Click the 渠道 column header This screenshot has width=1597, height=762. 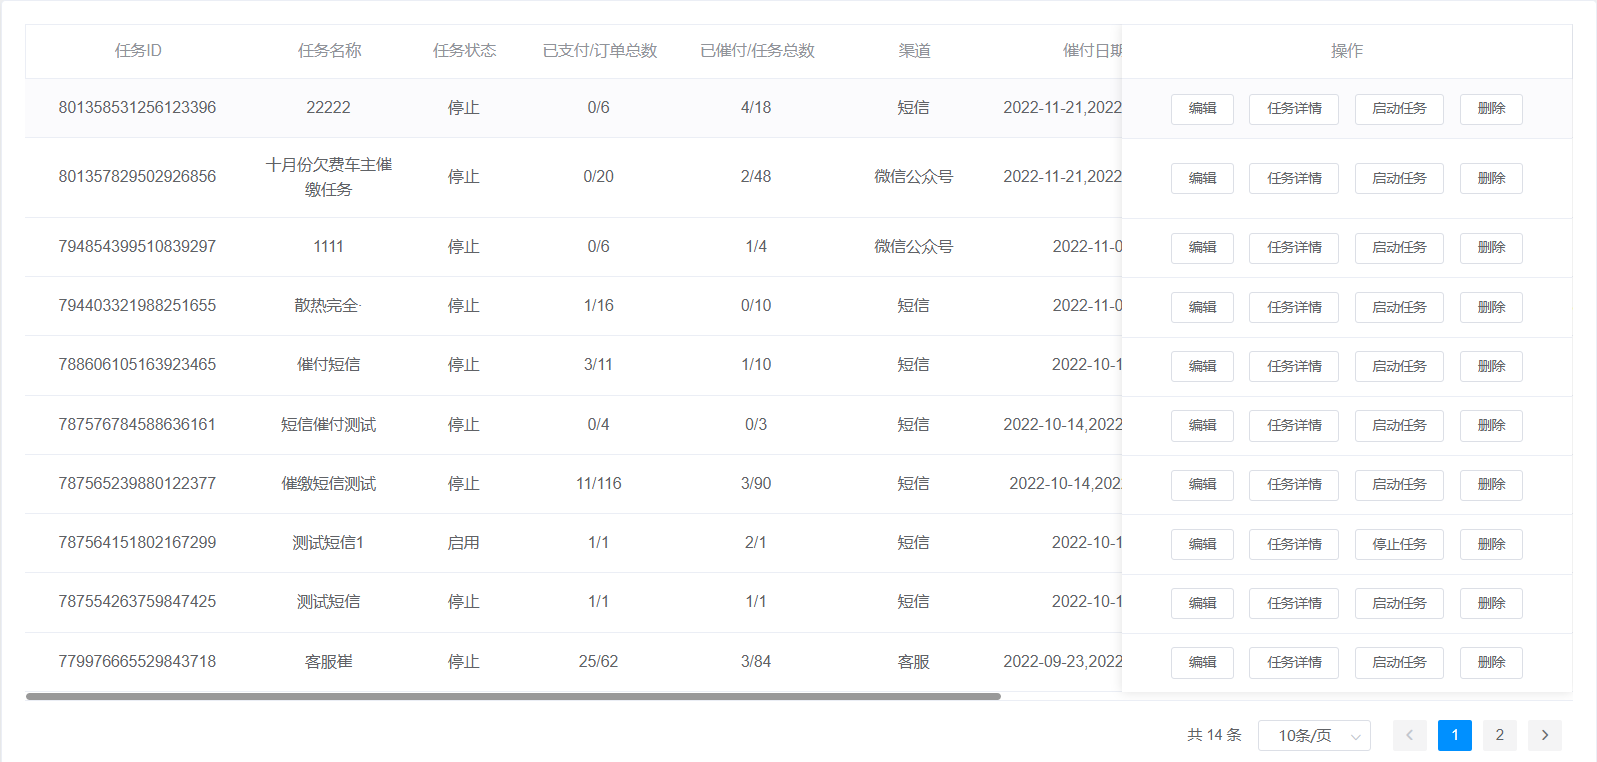914,51
